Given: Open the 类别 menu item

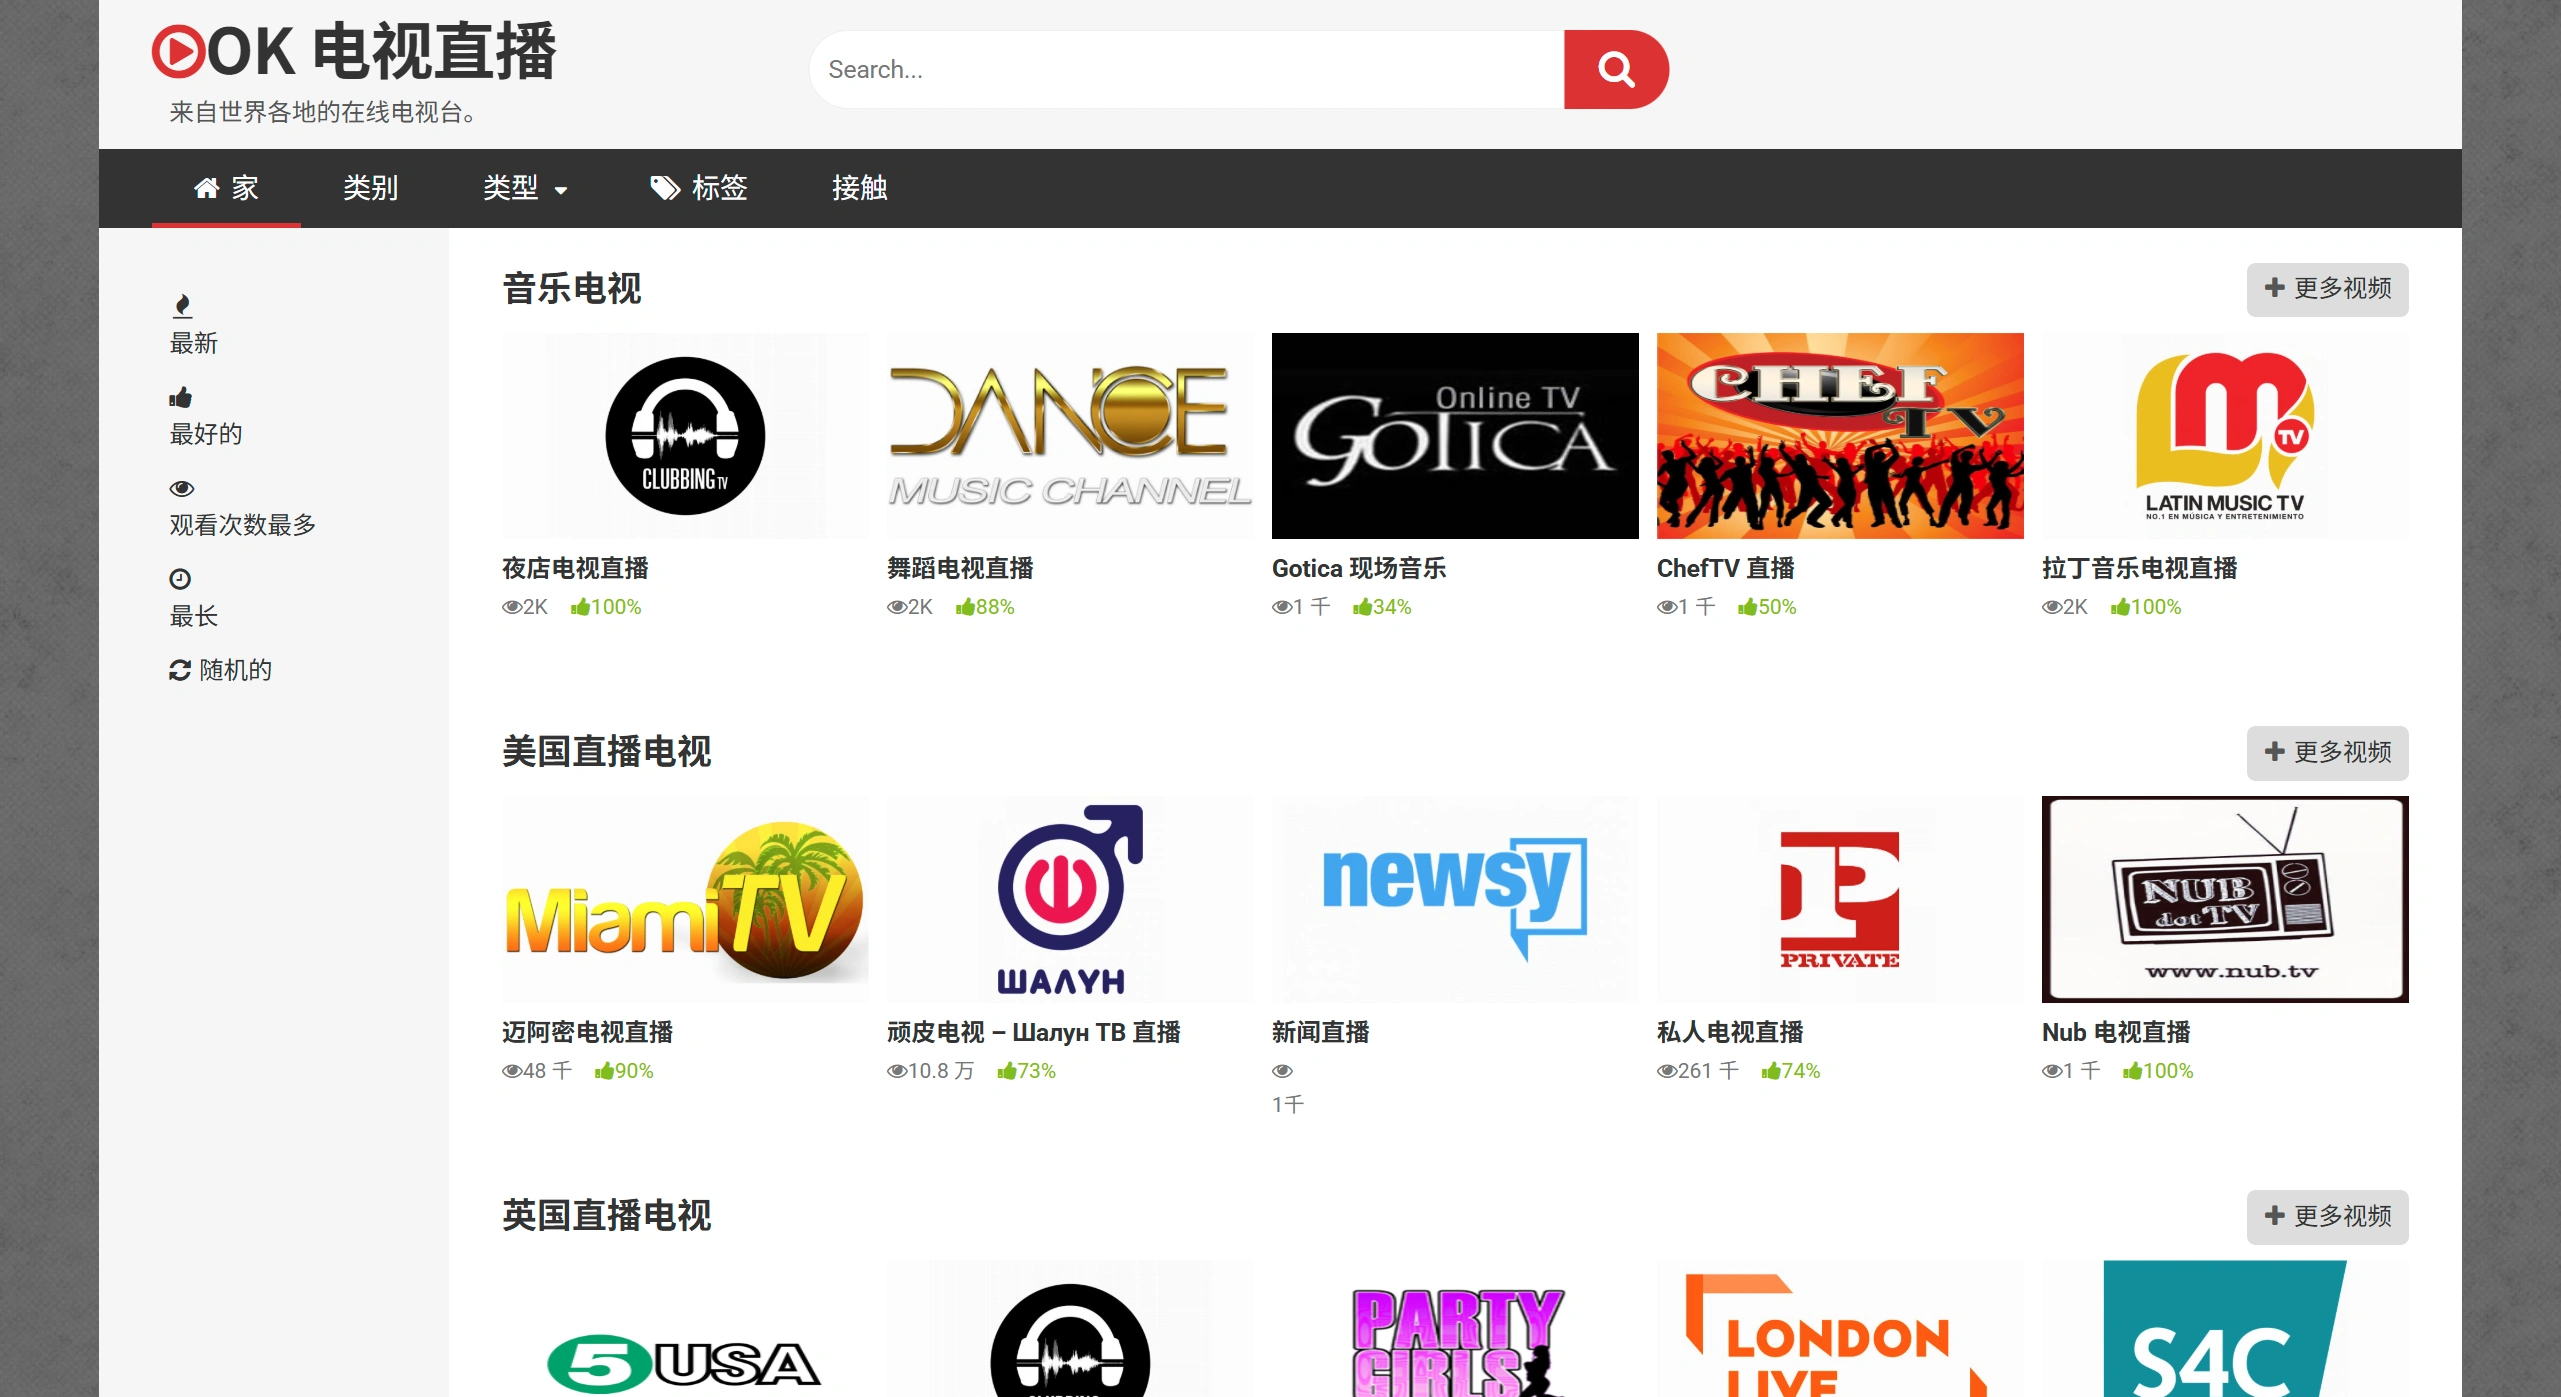Looking at the screenshot, I should (x=370, y=188).
